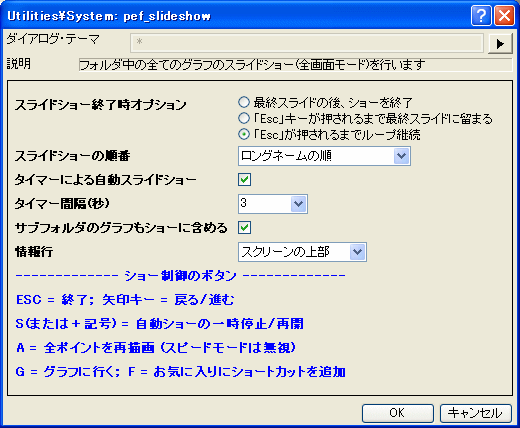The image size is (520, 428).
Task: Click the OK button
Action: (x=398, y=413)
